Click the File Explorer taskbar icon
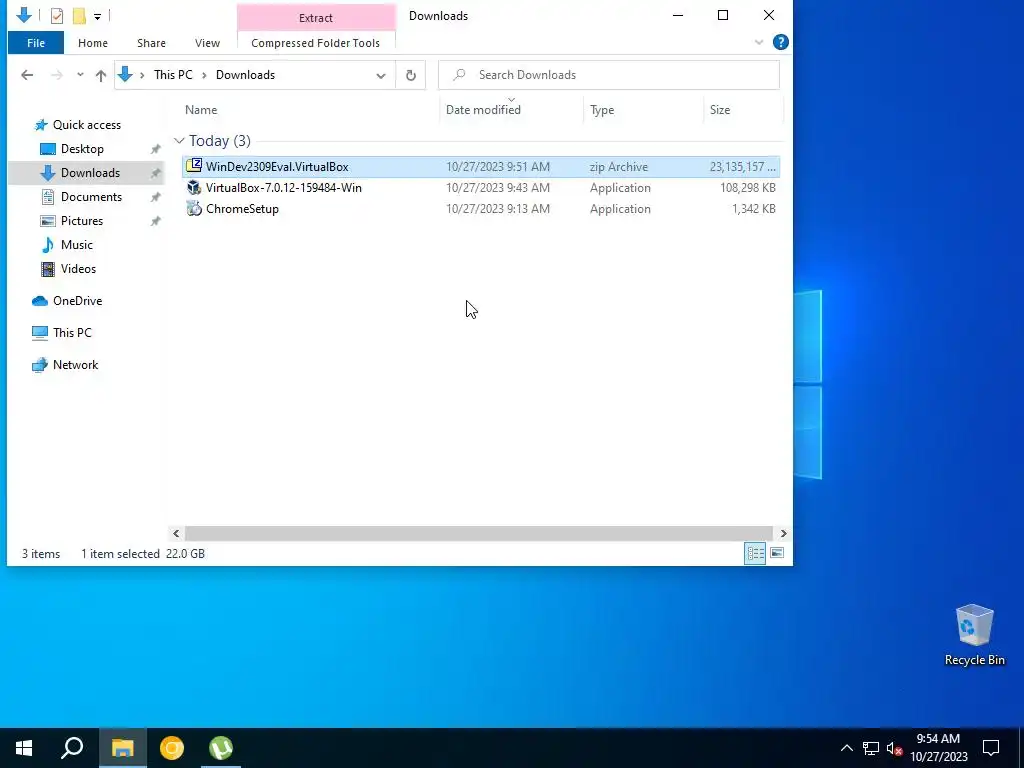The image size is (1024, 768). pos(122,748)
